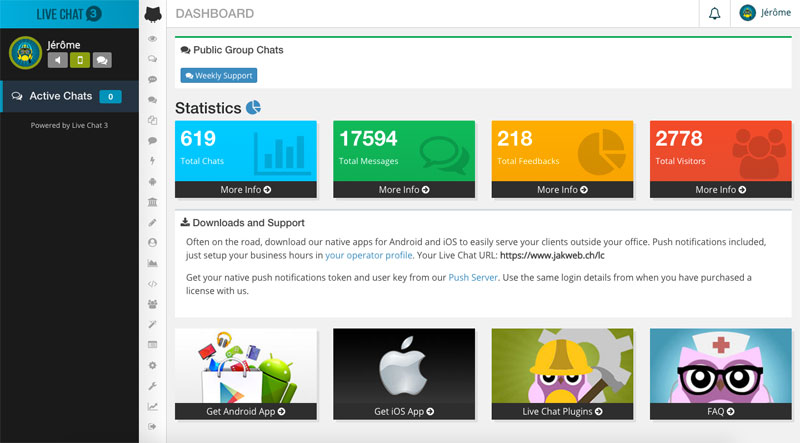Click the notification bell icon
This screenshot has width=800, height=443.
(714, 14)
